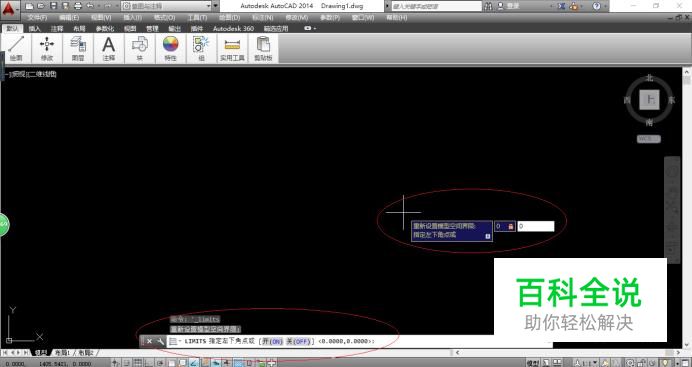
Task: Open the 工具(T) menu
Action: (x=197, y=18)
